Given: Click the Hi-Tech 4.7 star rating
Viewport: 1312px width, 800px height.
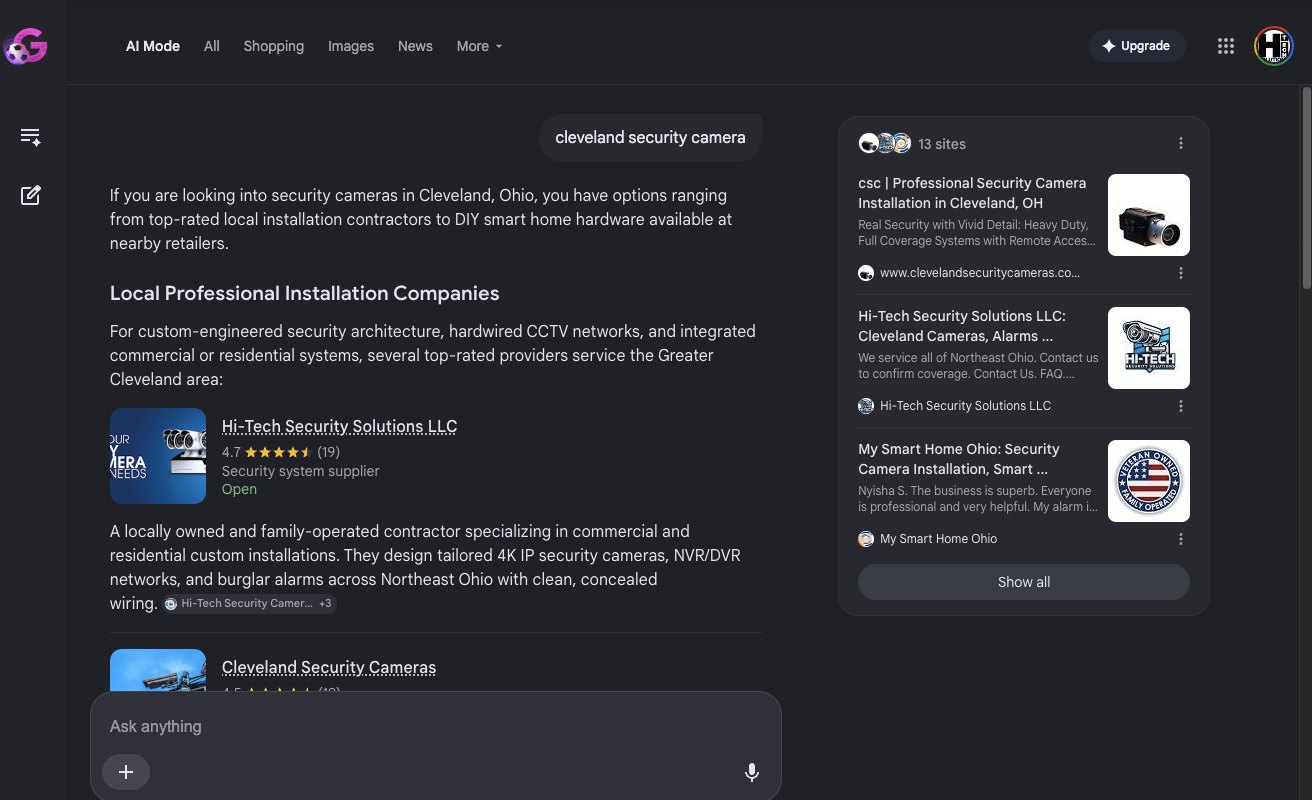Looking at the screenshot, I should tap(281, 452).
